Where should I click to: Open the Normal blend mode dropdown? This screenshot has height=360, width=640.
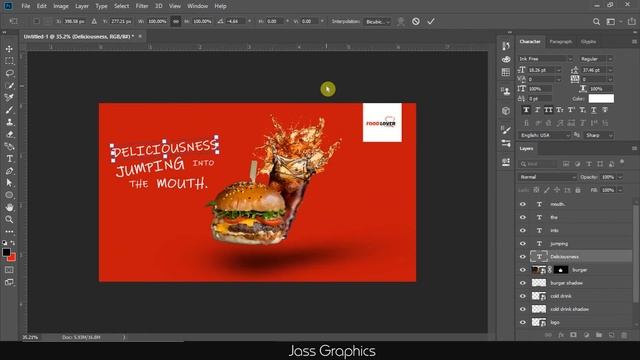547,177
